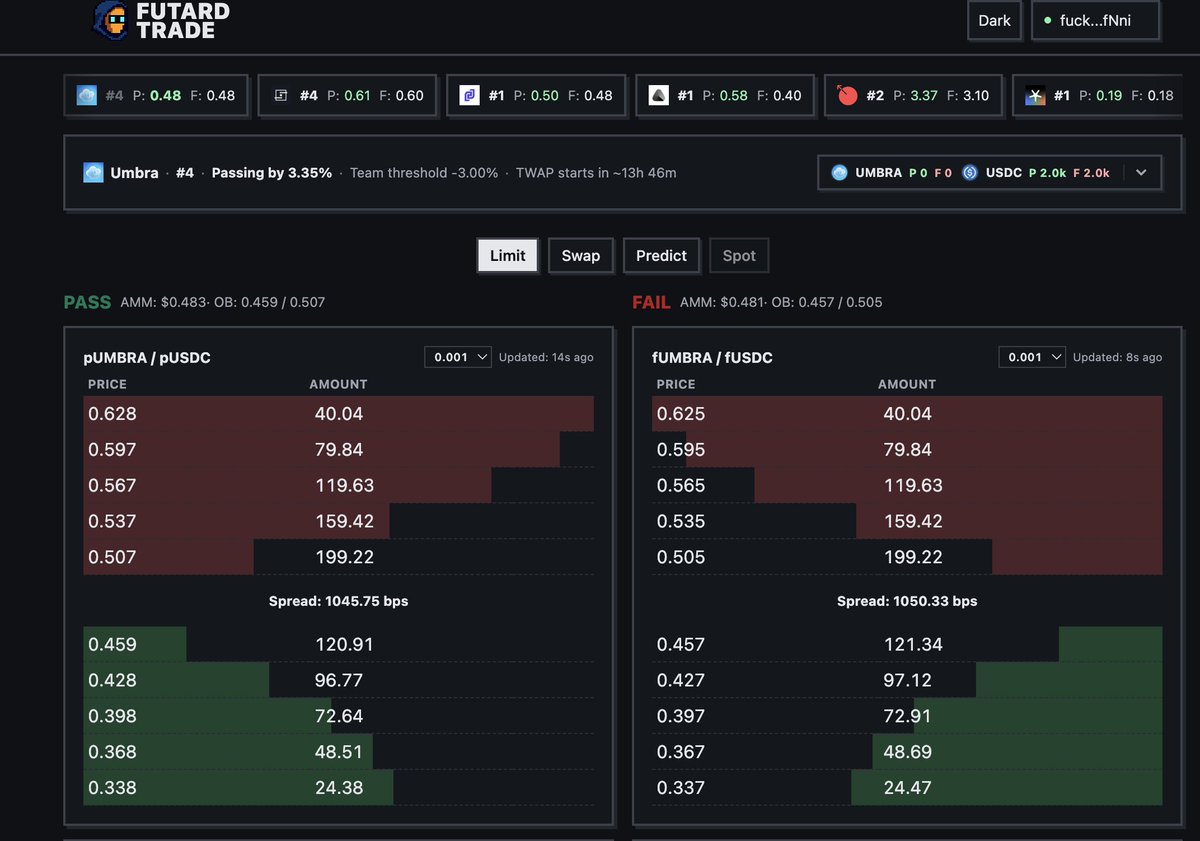Click the square icon in P: 0.61 ticker card
The image size is (1200, 841).
(281, 96)
